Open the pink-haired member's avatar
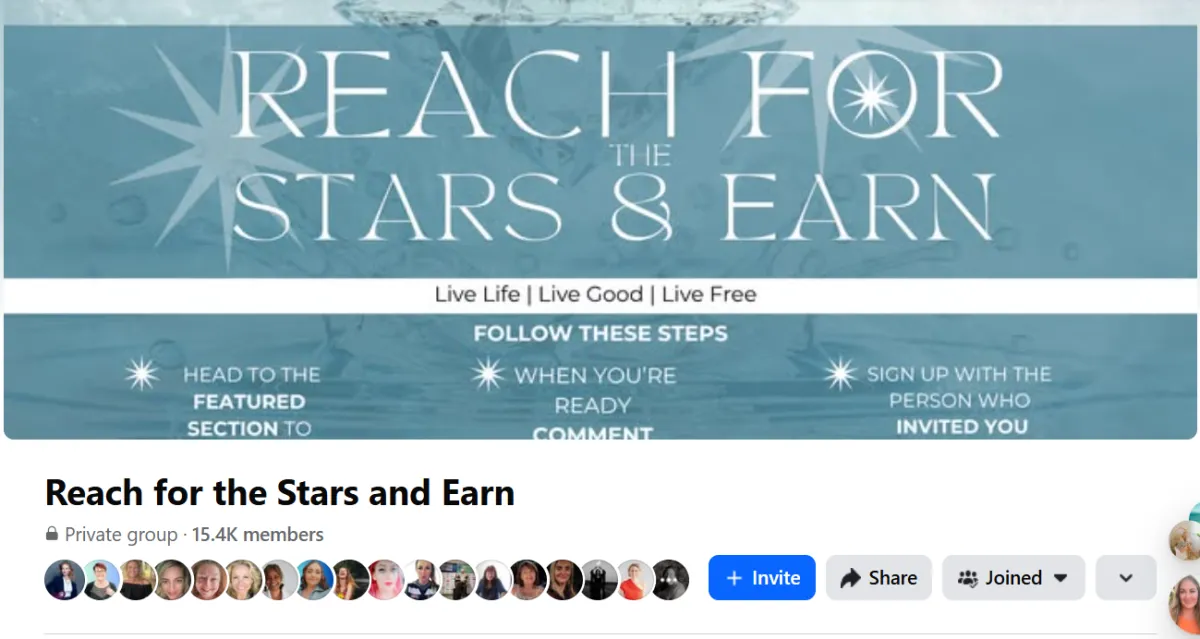Image resolution: width=1200 pixels, height=639 pixels. coord(386,580)
